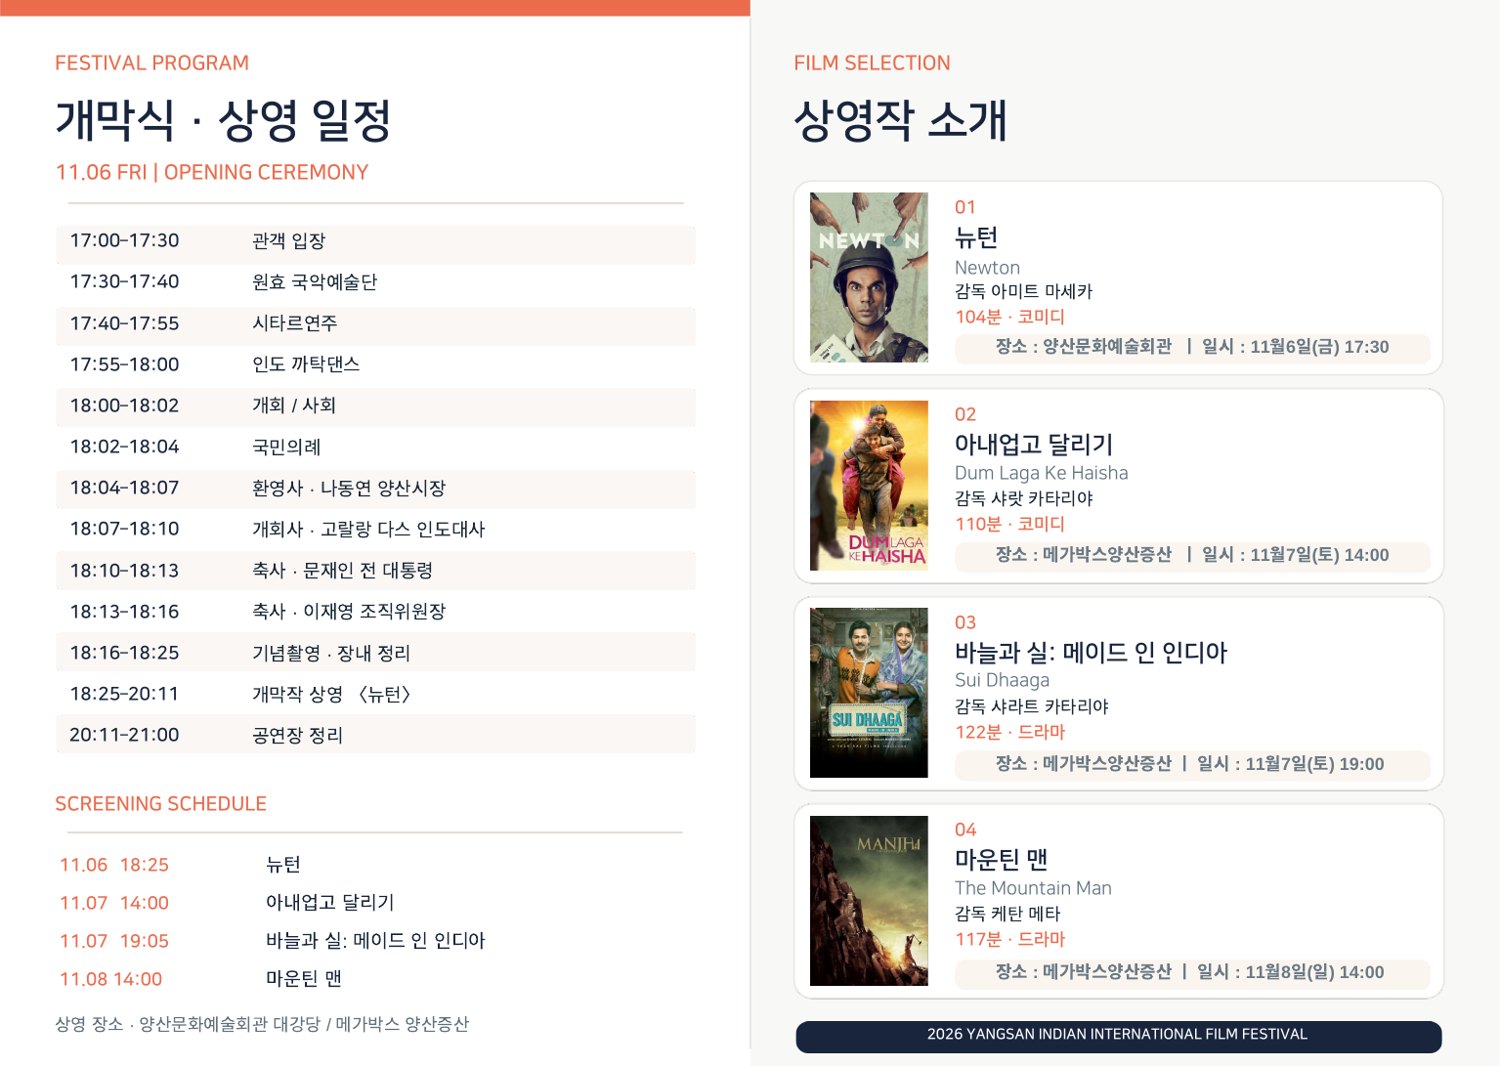This screenshot has width=1500, height=1066.
Task: Click the heading 상영작 소개
Action: 900,120
